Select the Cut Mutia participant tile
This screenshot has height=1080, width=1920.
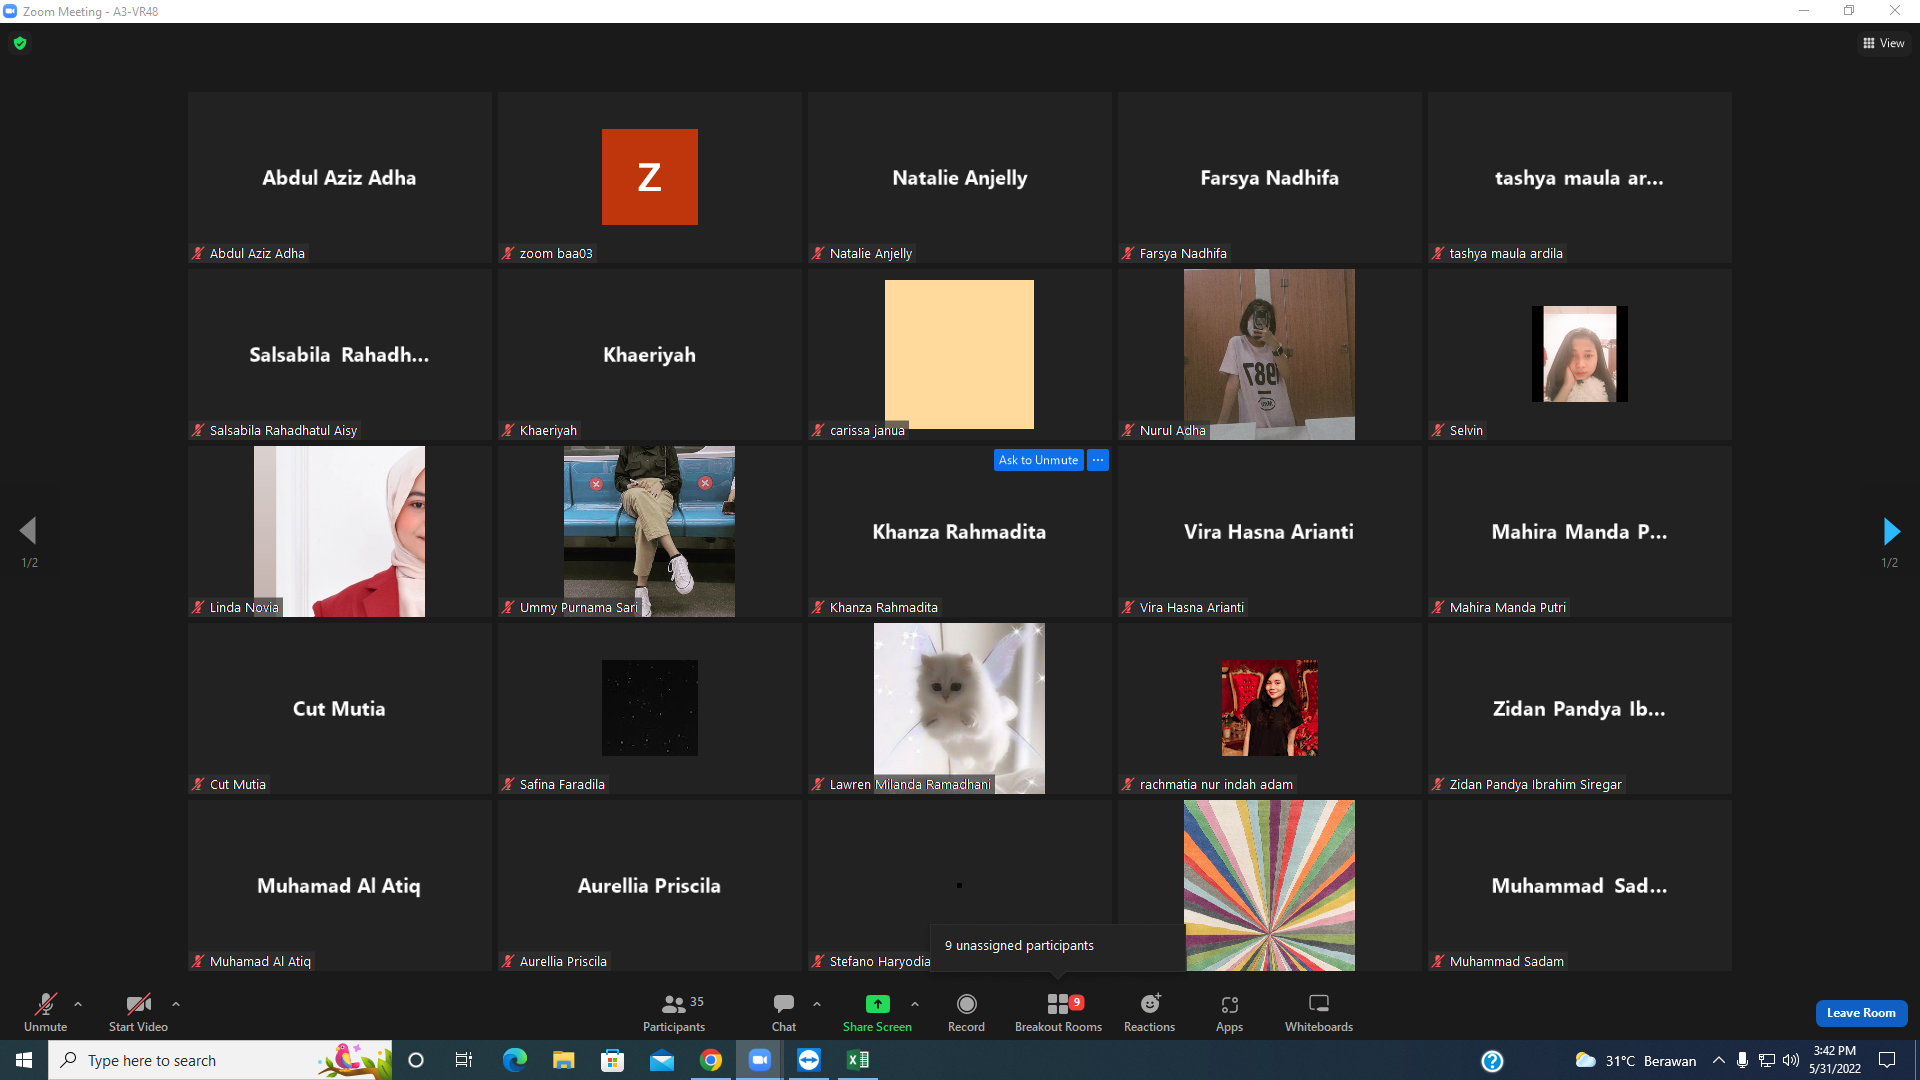pyautogui.click(x=340, y=708)
